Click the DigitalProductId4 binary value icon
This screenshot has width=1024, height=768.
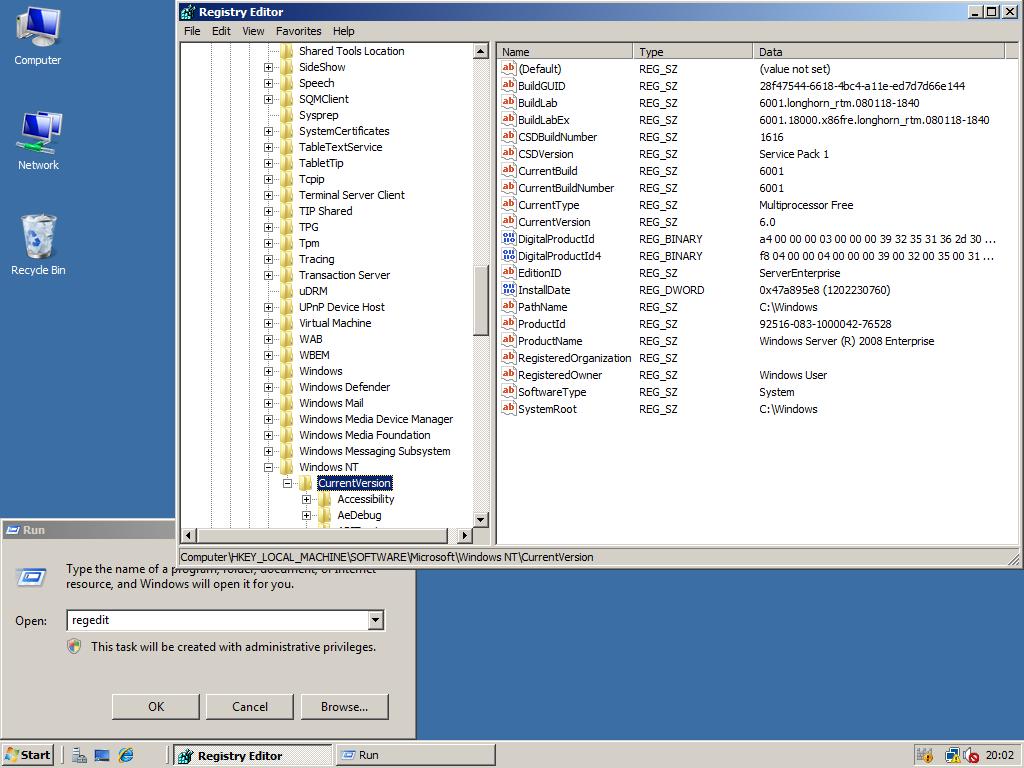coord(509,255)
